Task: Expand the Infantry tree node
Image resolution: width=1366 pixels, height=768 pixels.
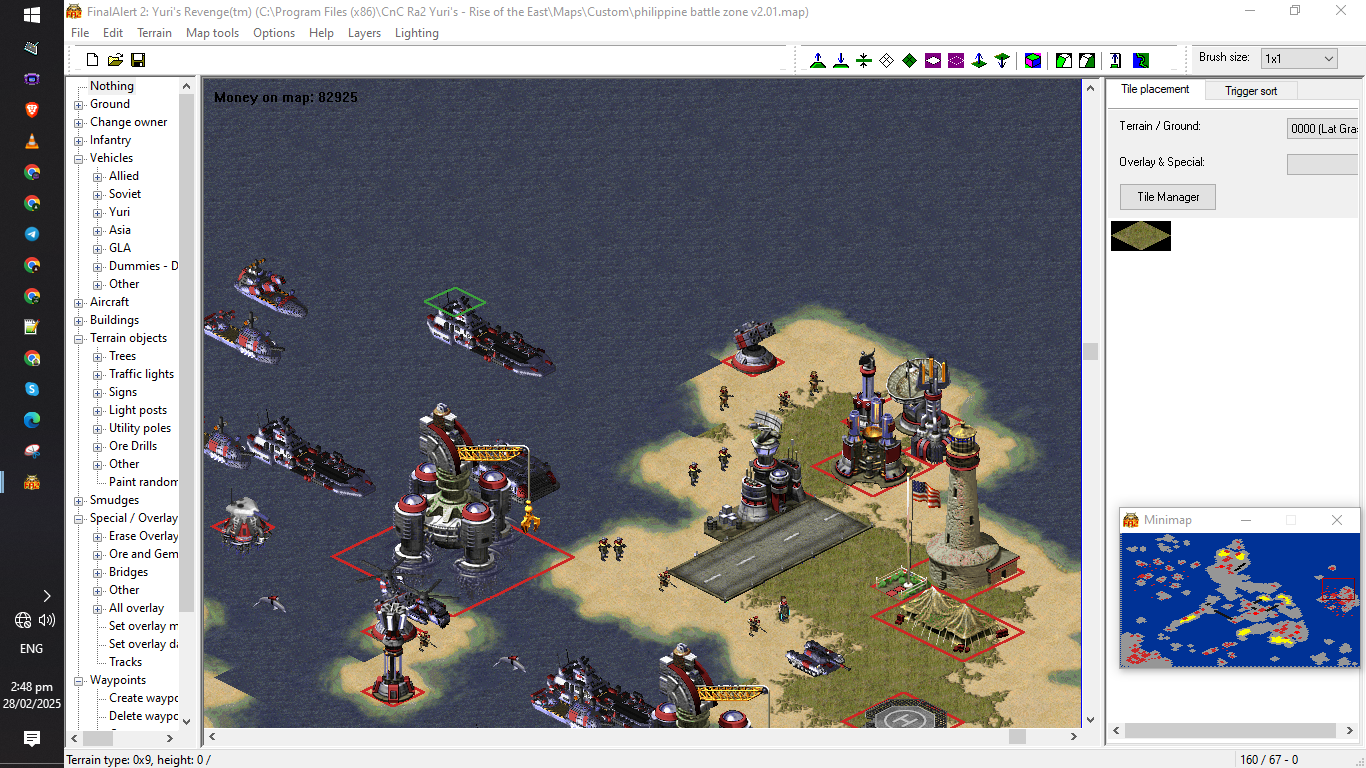Action: [x=79, y=140]
